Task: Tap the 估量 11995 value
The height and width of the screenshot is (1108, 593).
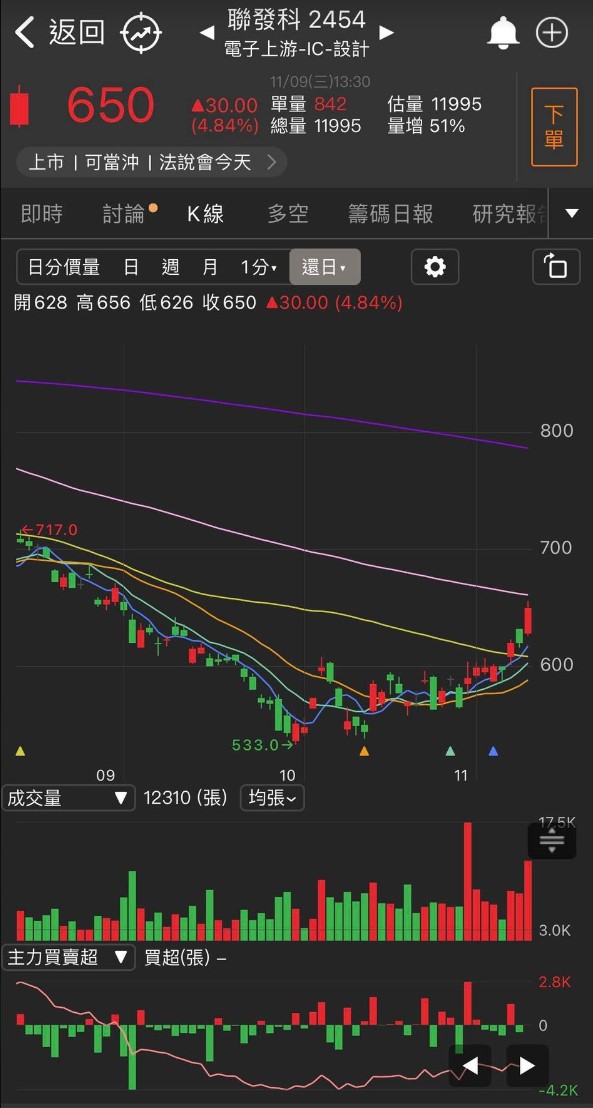Action: [435, 105]
